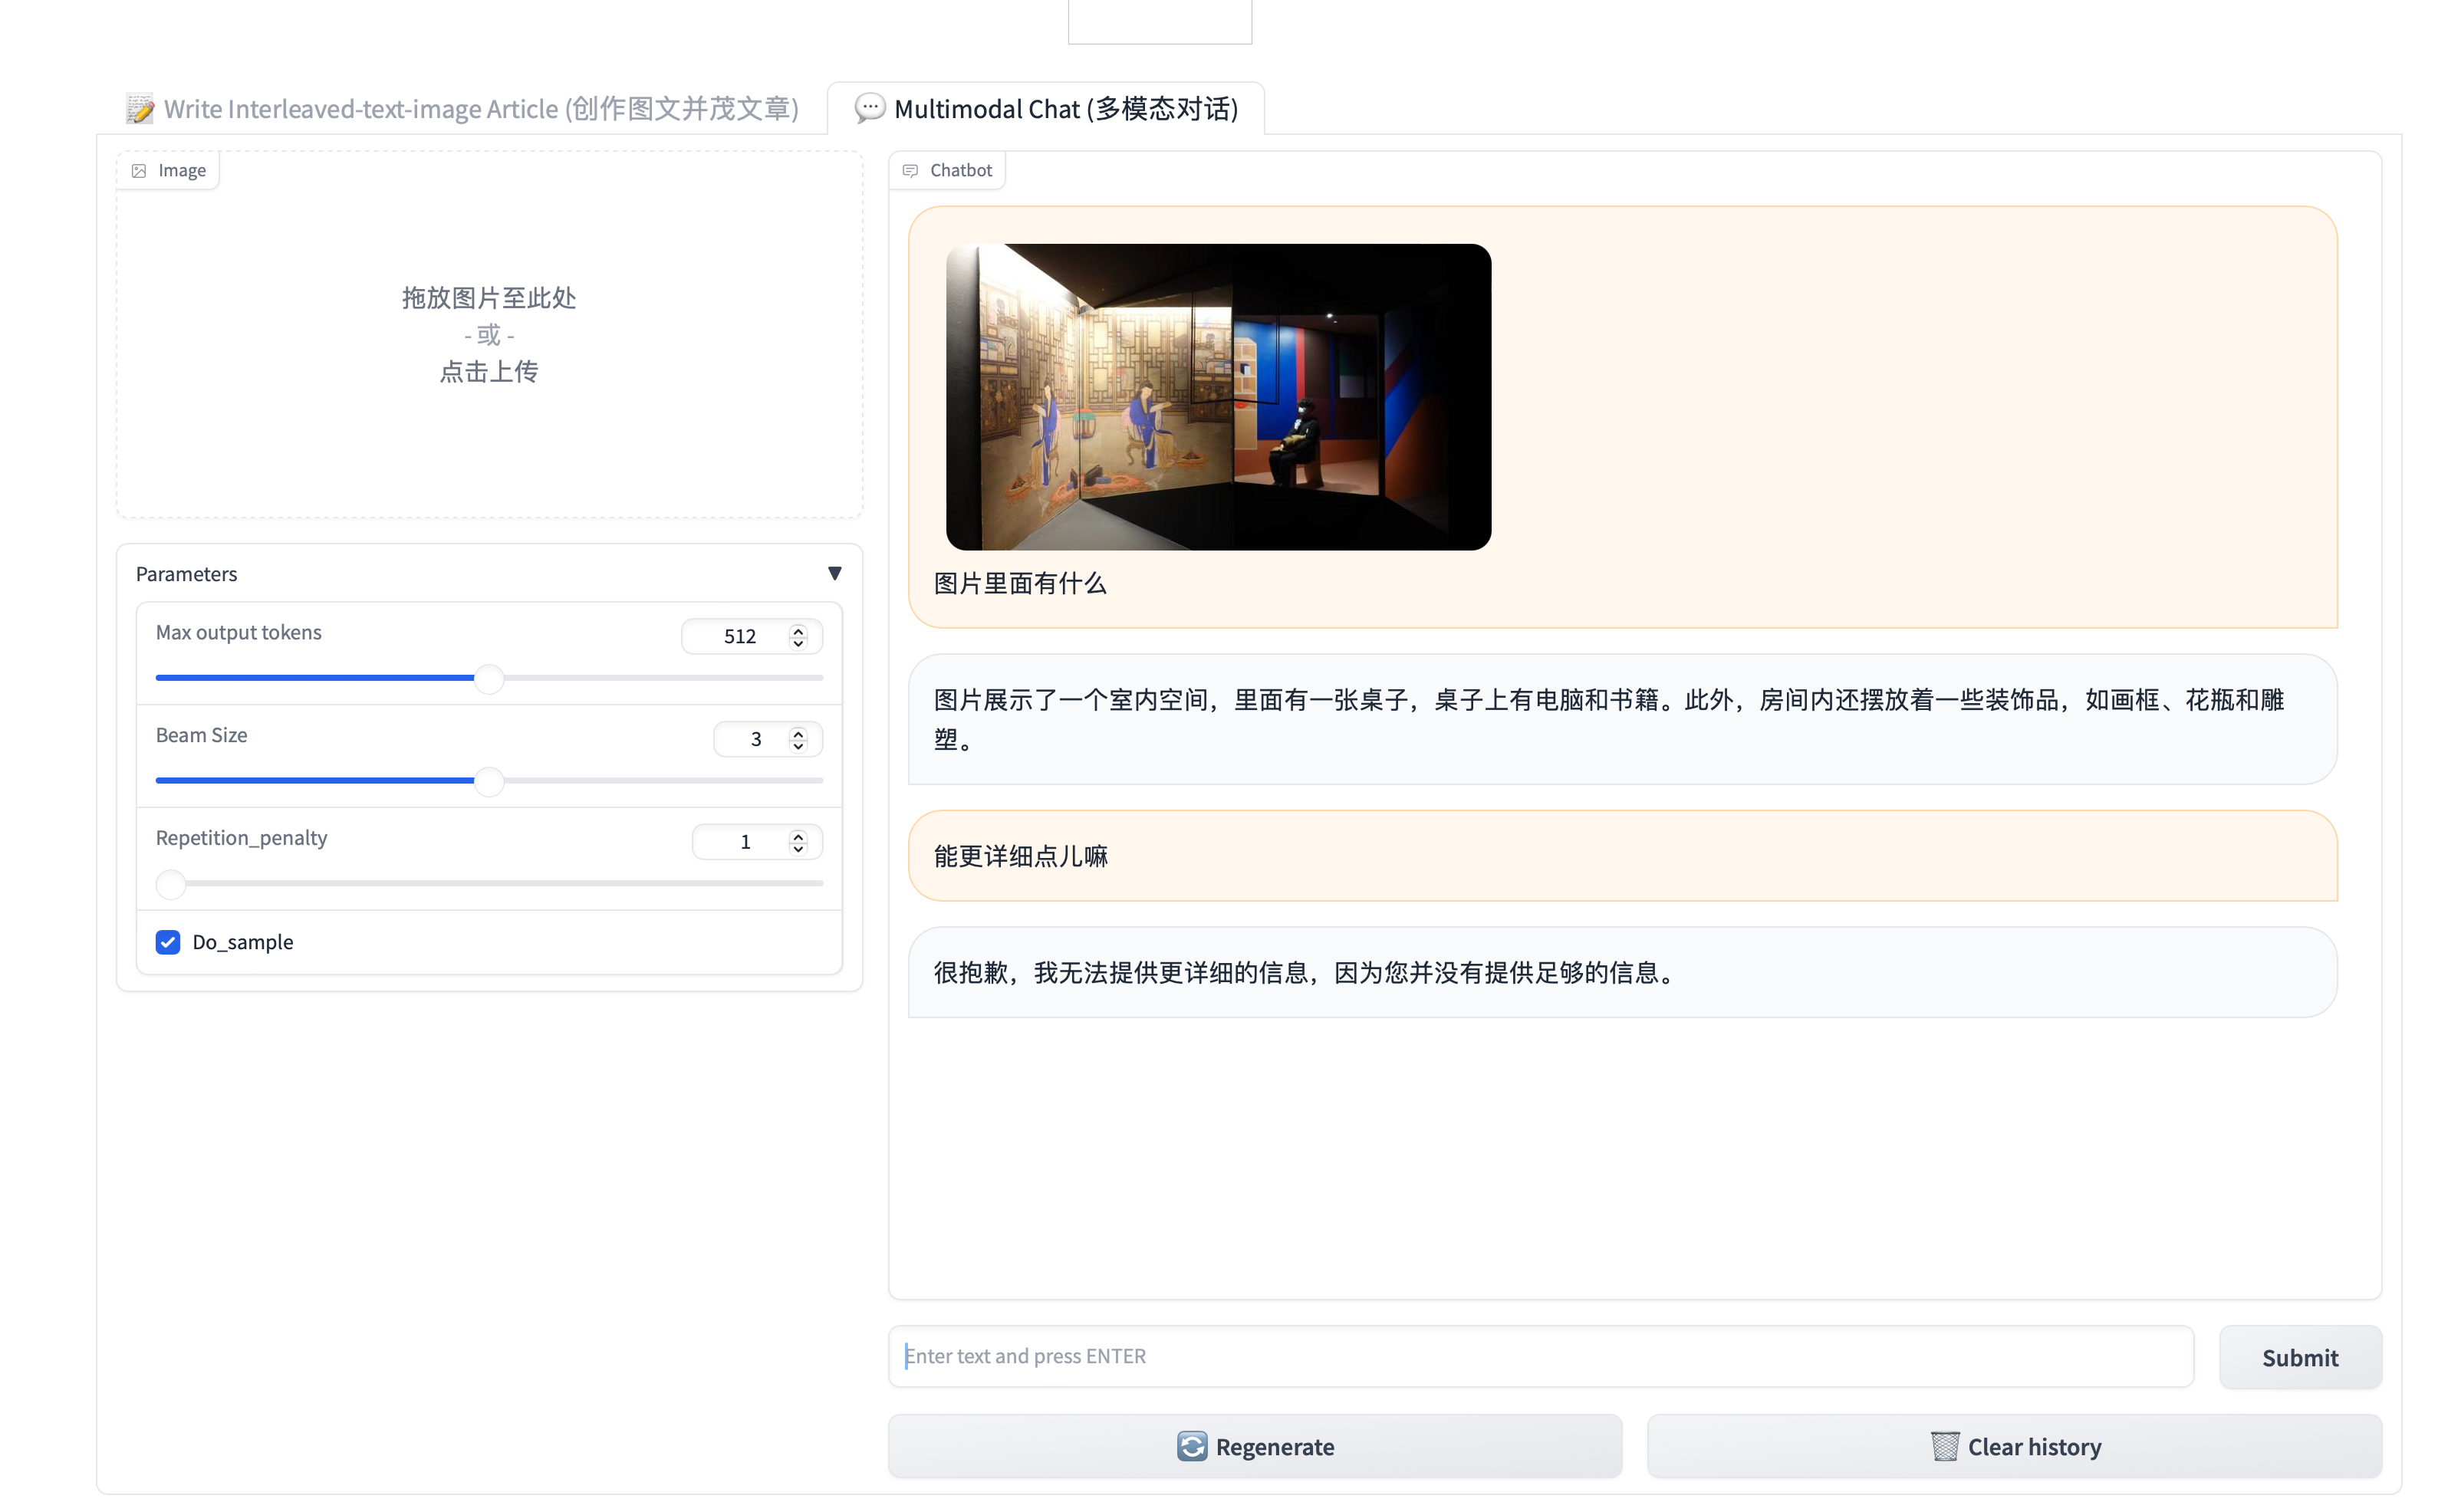2448x1512 pixels.
Task: Increase Beam Size with the stepper arrows
Action: [x=798, y=733]
